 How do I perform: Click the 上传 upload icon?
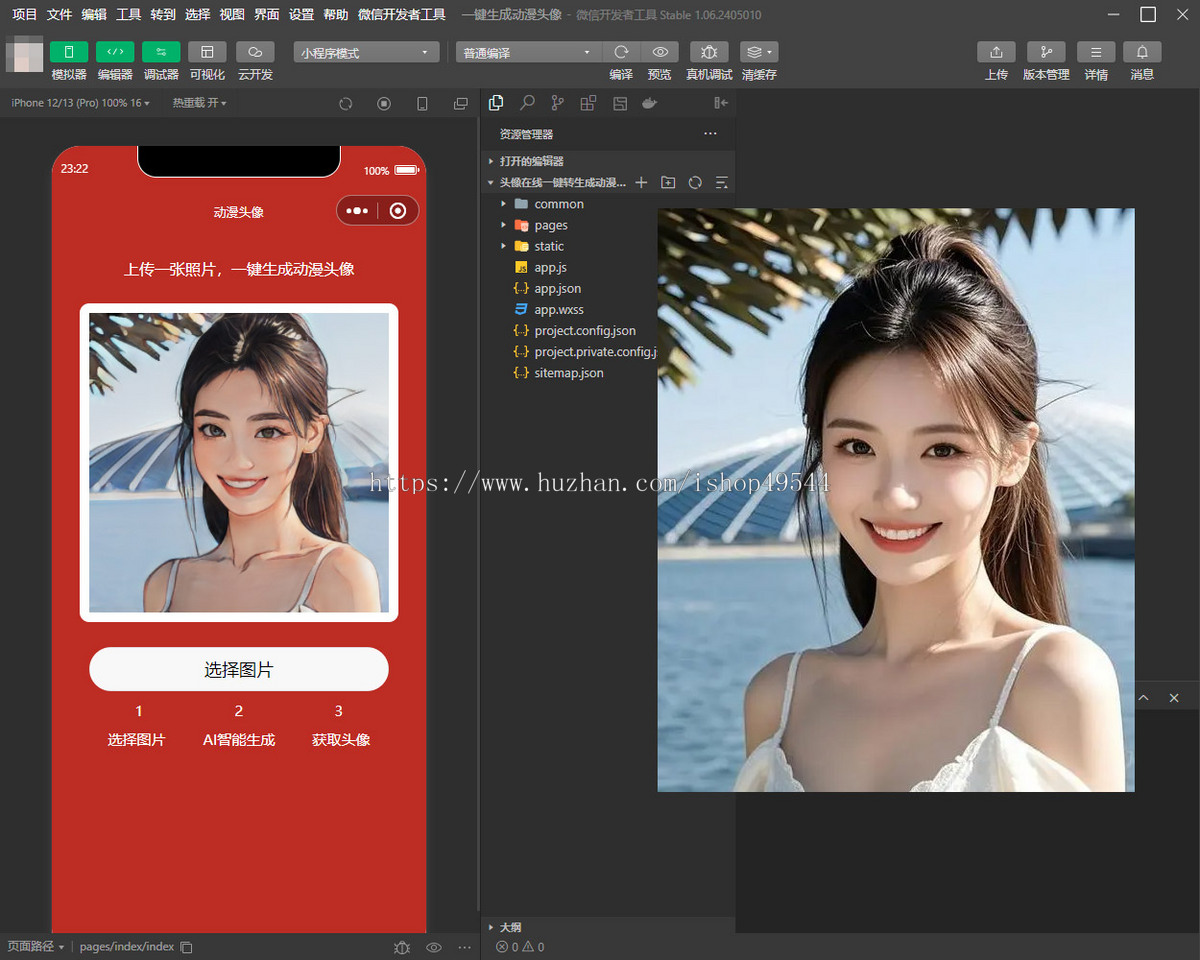(x=996, y=52)
